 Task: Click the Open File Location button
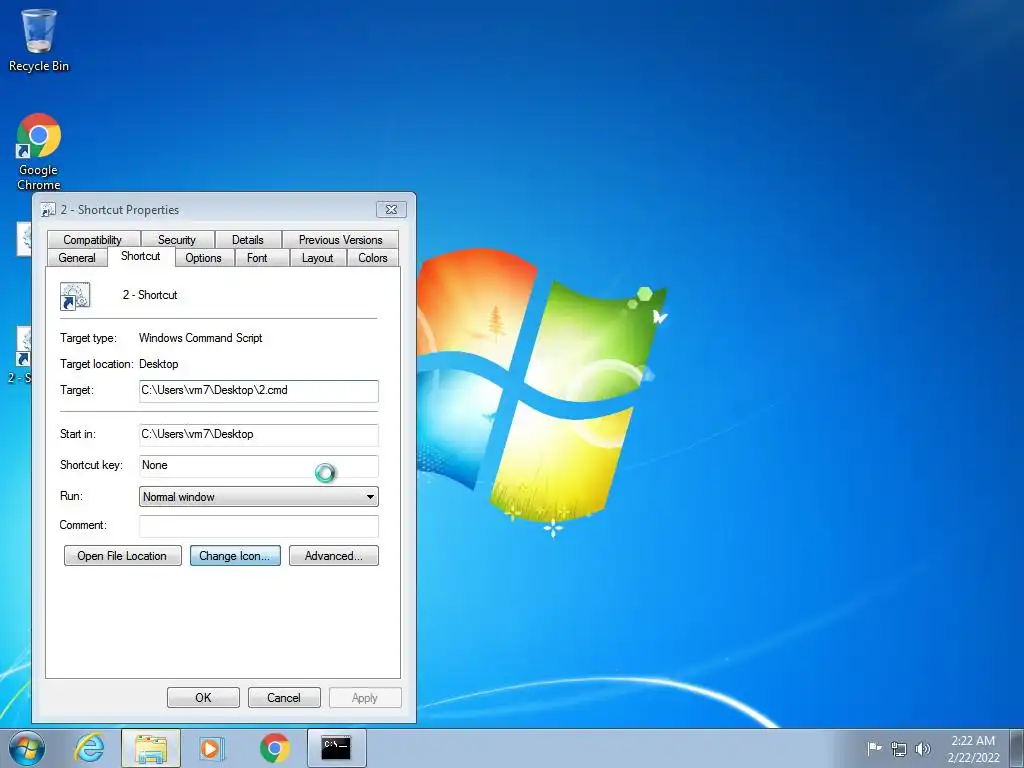(x=122, y=556)
